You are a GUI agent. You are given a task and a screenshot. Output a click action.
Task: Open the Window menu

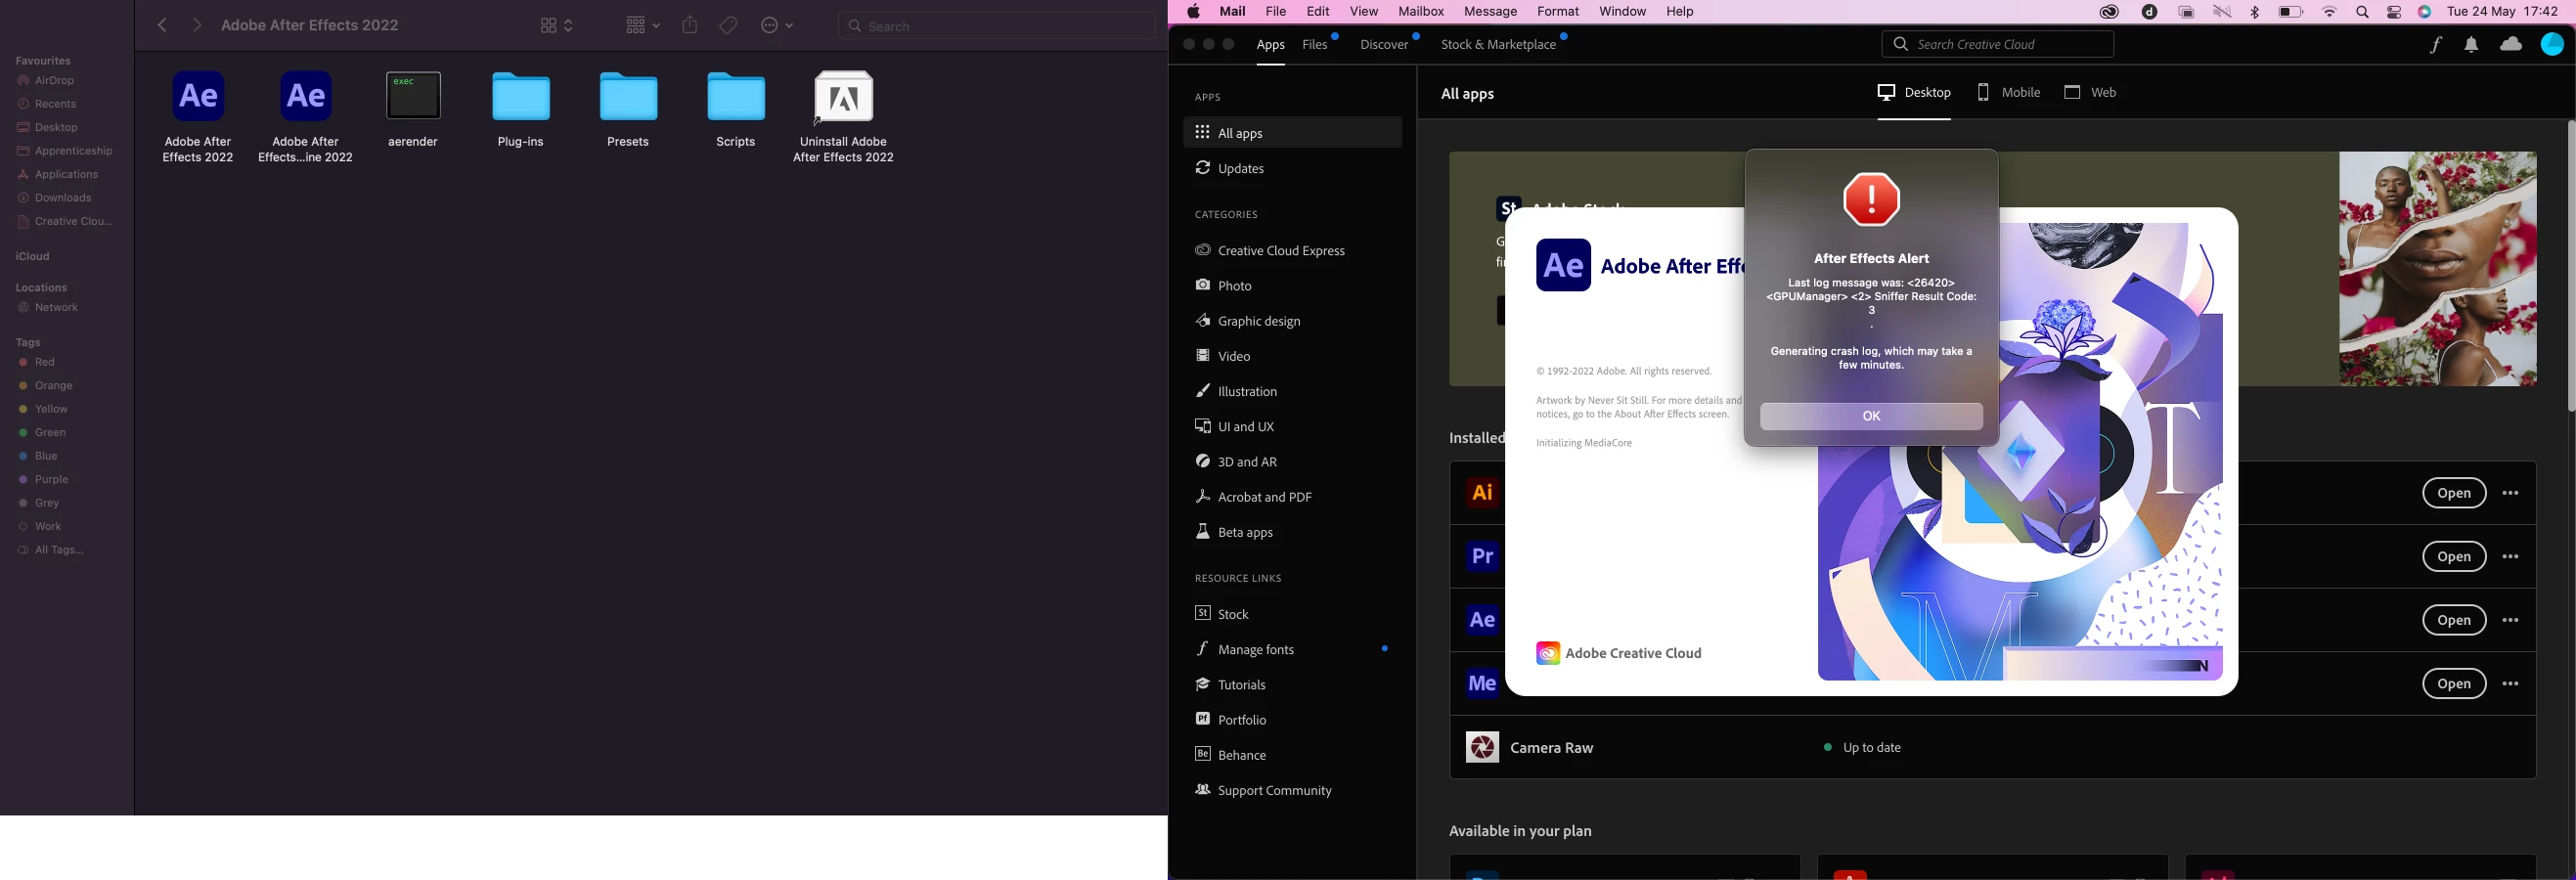point(1622,12)
